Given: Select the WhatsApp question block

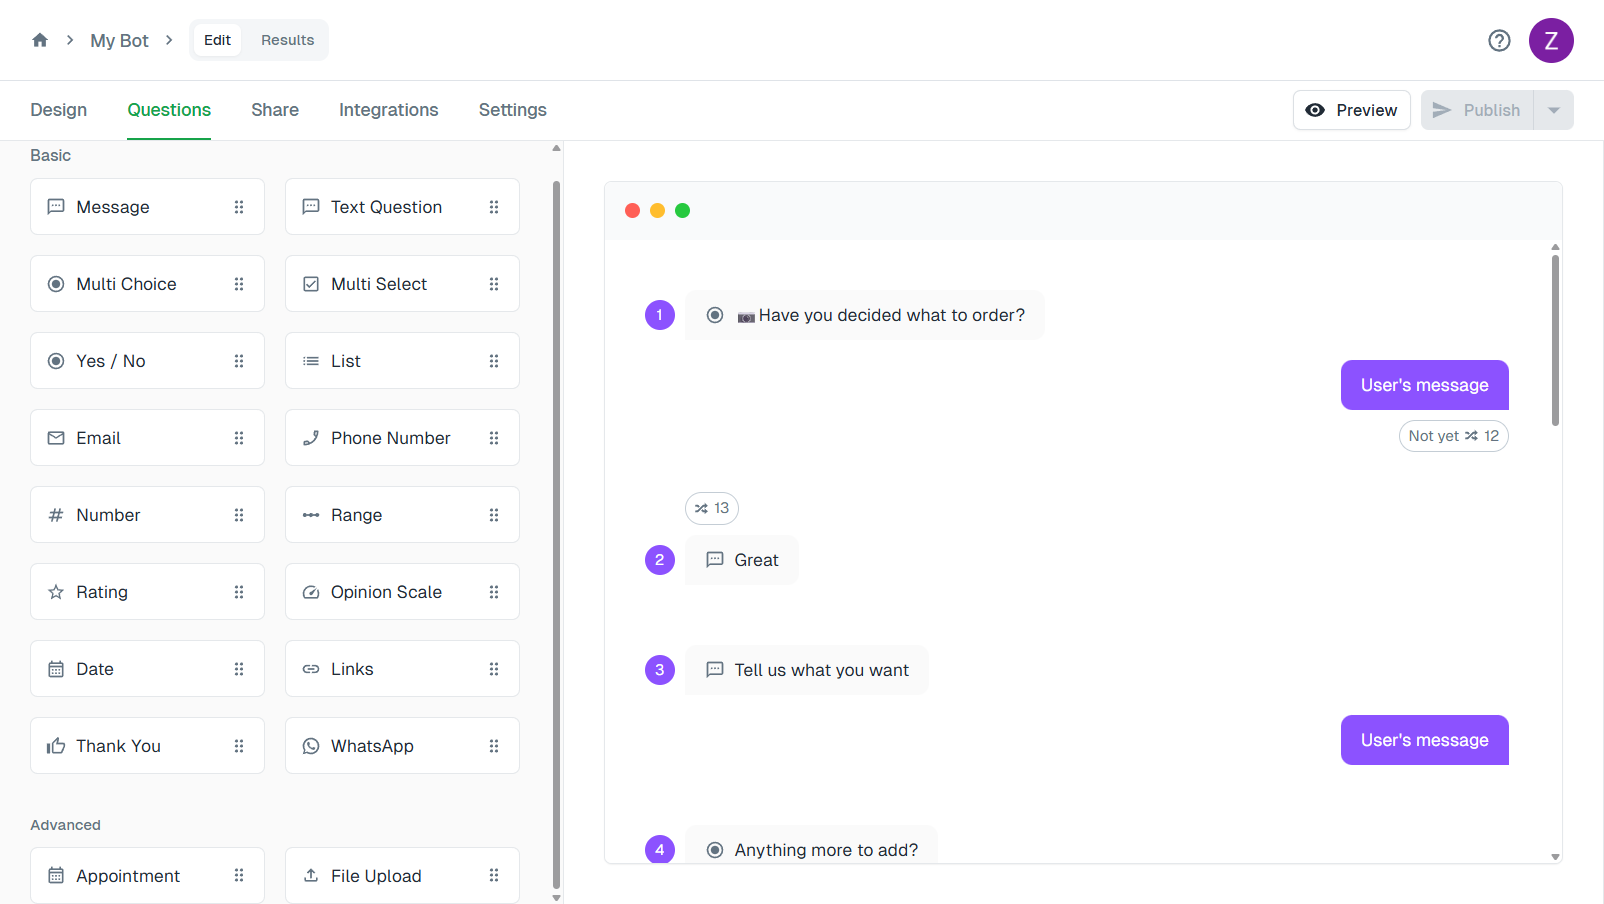Looking at the screenshot, I should pyautogui.click(x=402, y=746).
